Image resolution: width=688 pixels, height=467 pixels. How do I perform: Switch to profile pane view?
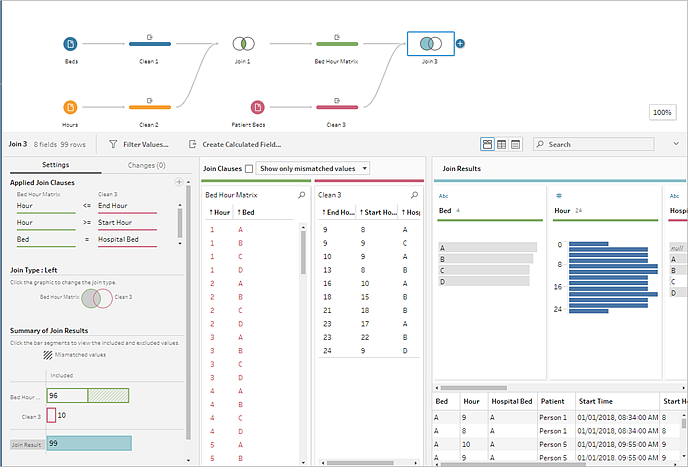[x=487, y=144]
